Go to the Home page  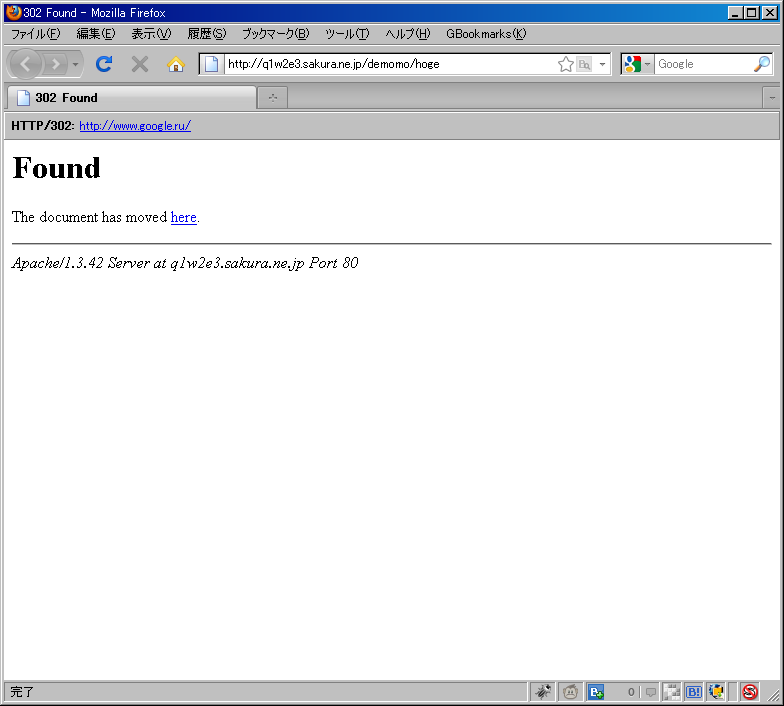[176, 64]
